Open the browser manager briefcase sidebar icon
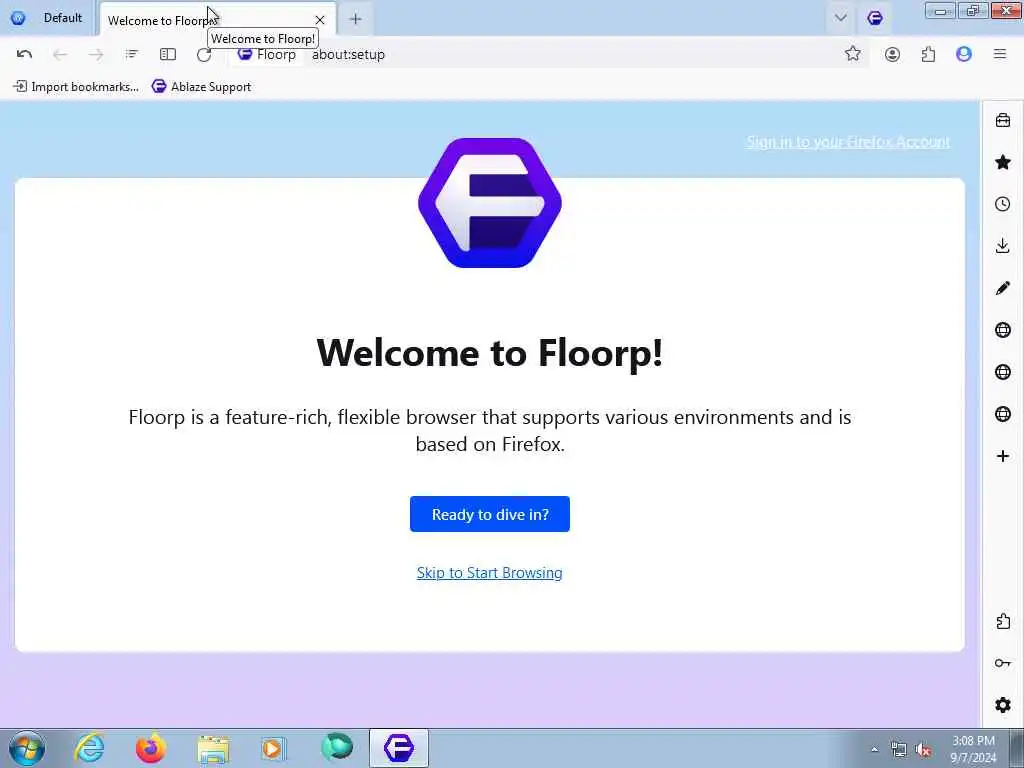This screenshot has height=768, width=1024. [1003, 120]
